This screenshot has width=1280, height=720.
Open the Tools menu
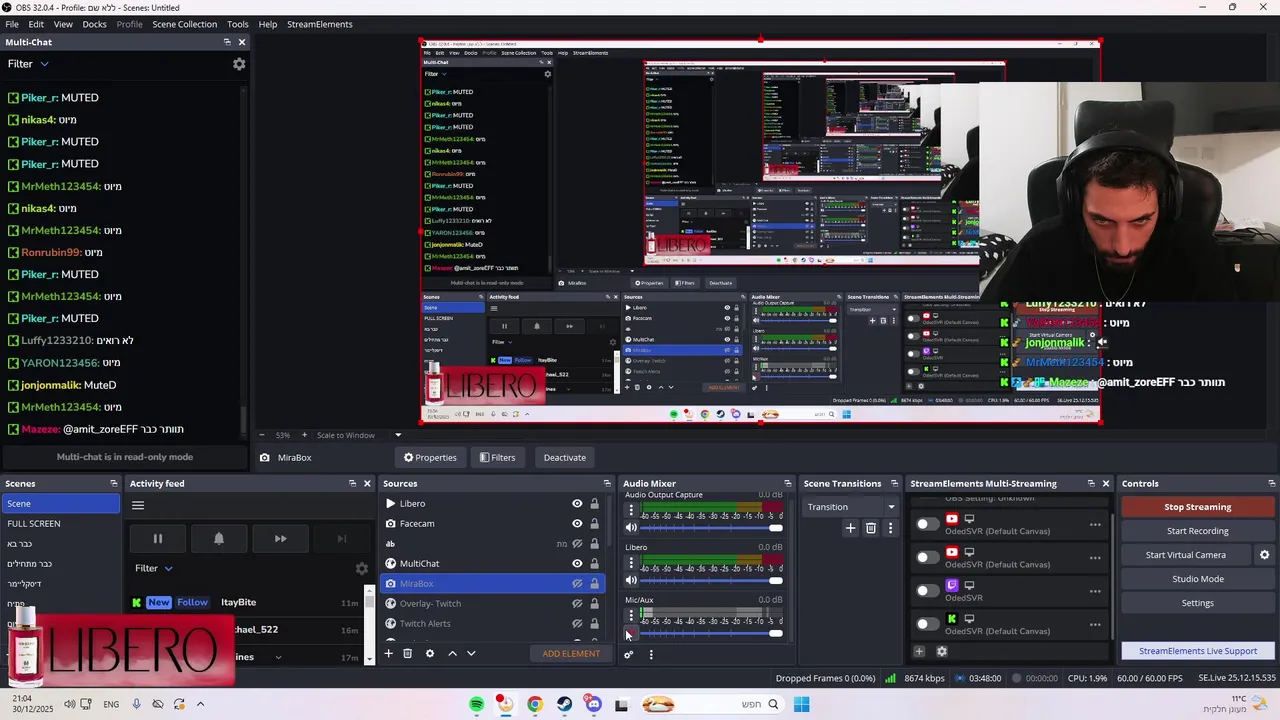click(237, 24)
